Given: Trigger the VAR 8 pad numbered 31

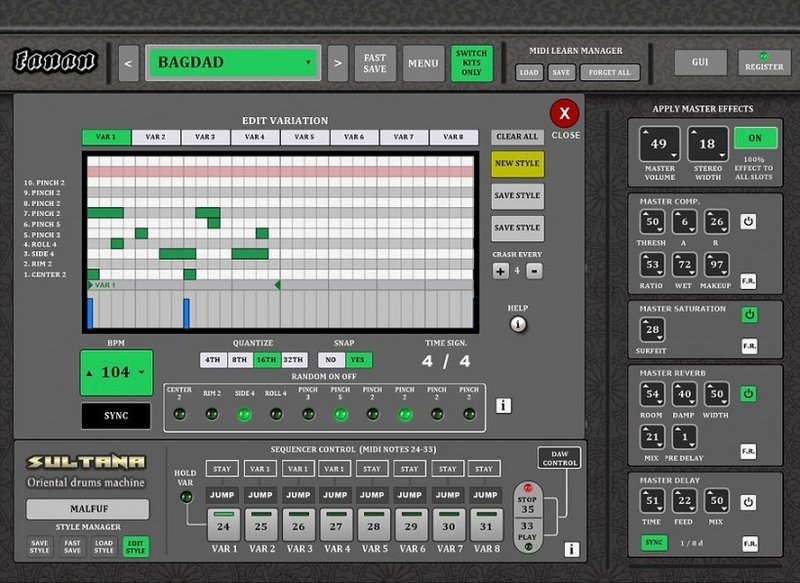Looking at the screenshot, I should [486, 524].
